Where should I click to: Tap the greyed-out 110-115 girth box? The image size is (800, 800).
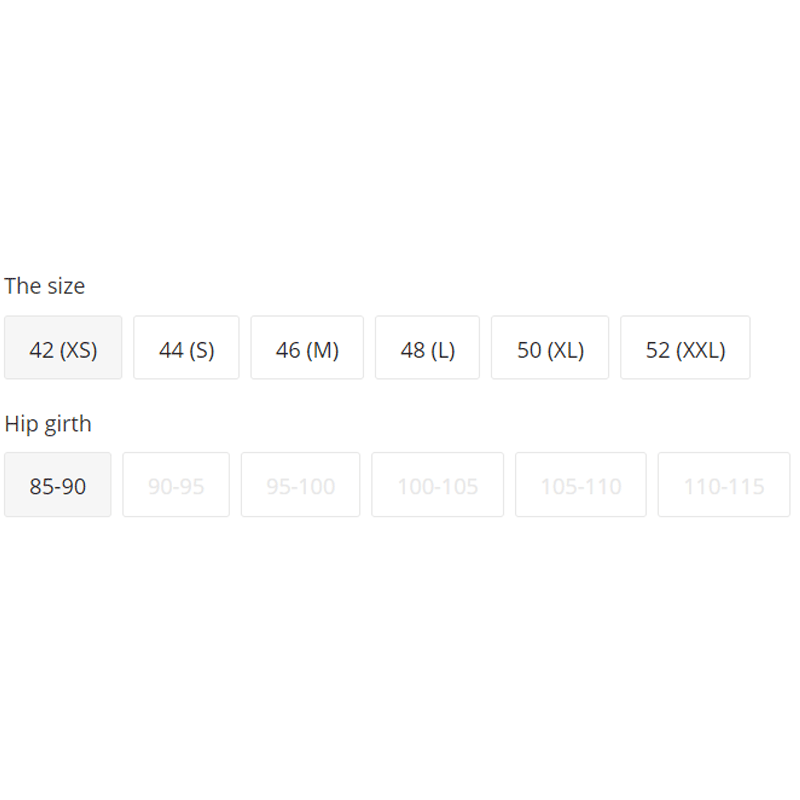click(723, 485)
